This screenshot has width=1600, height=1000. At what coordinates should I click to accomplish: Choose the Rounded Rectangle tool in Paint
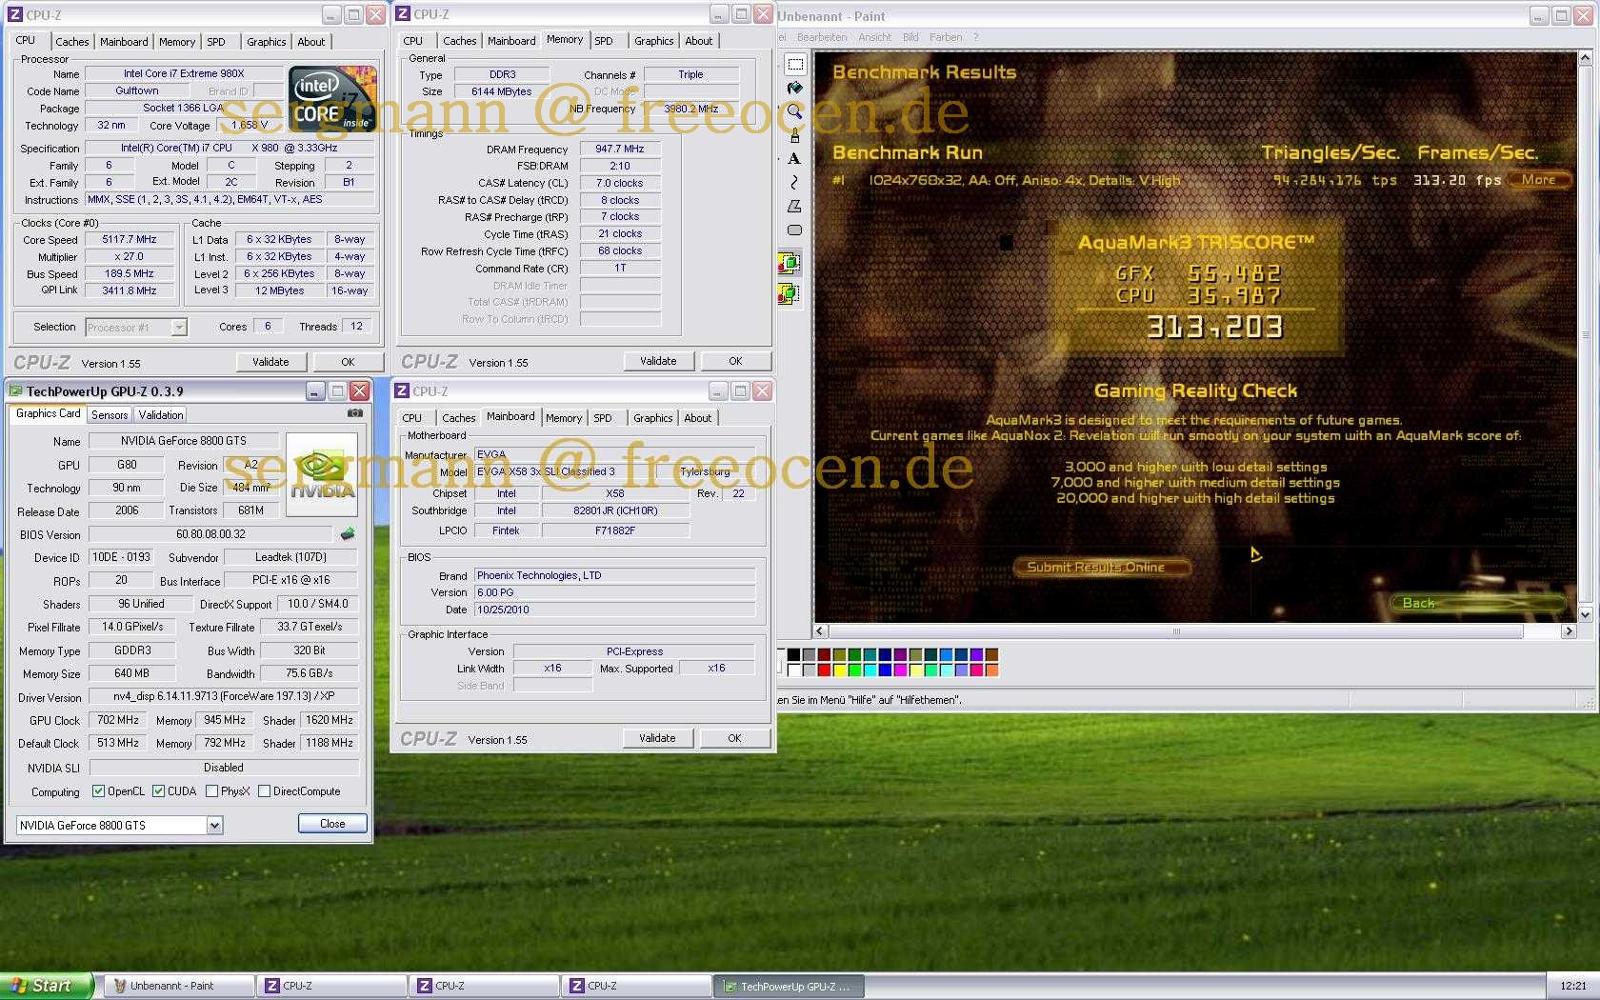pyautogui.click(x=795, y=230)
